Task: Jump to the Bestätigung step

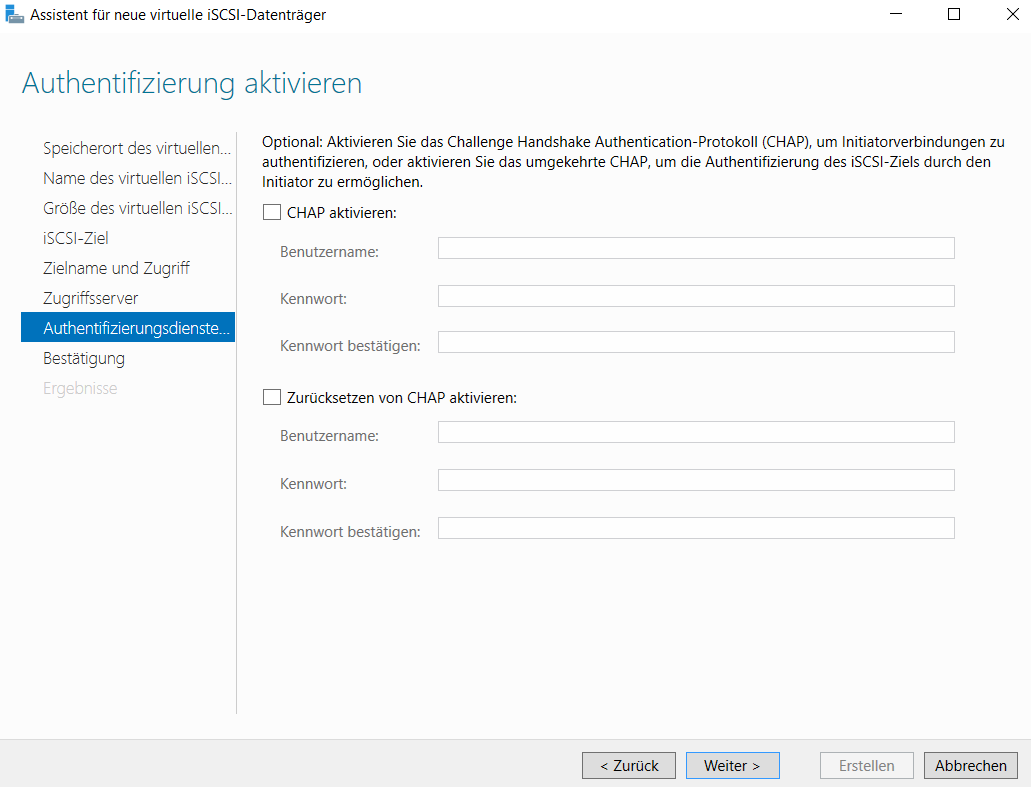Action: (x=84, y=358)
